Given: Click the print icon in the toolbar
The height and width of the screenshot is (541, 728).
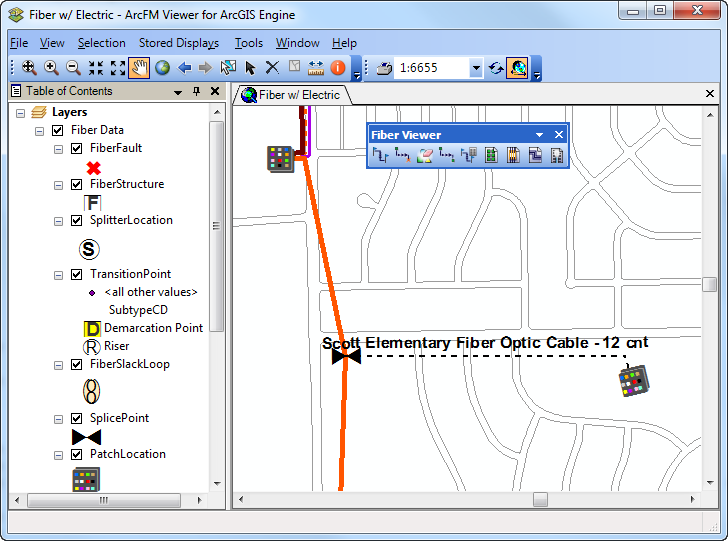Looking at the screenshot, I should tap(385, 68).
